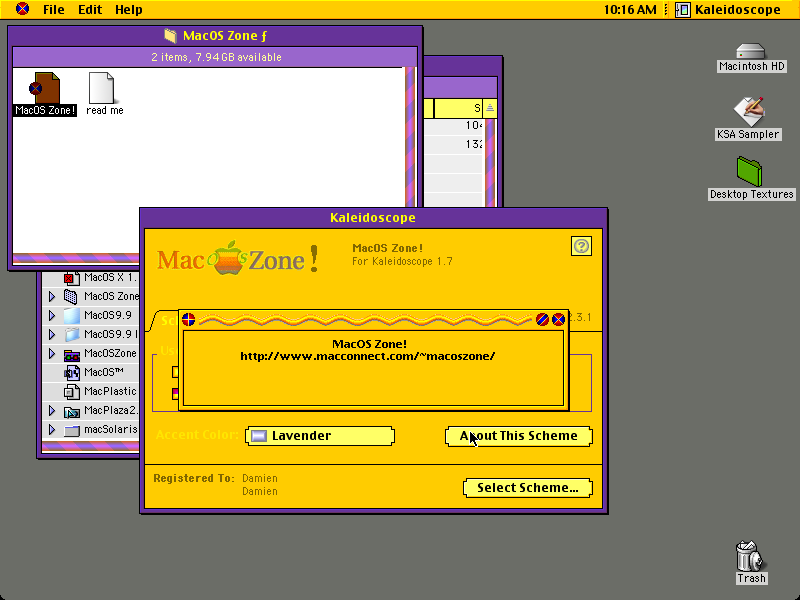
Task: Select the MacOSZone purple folder icon
Action: (x=71, y=354)
